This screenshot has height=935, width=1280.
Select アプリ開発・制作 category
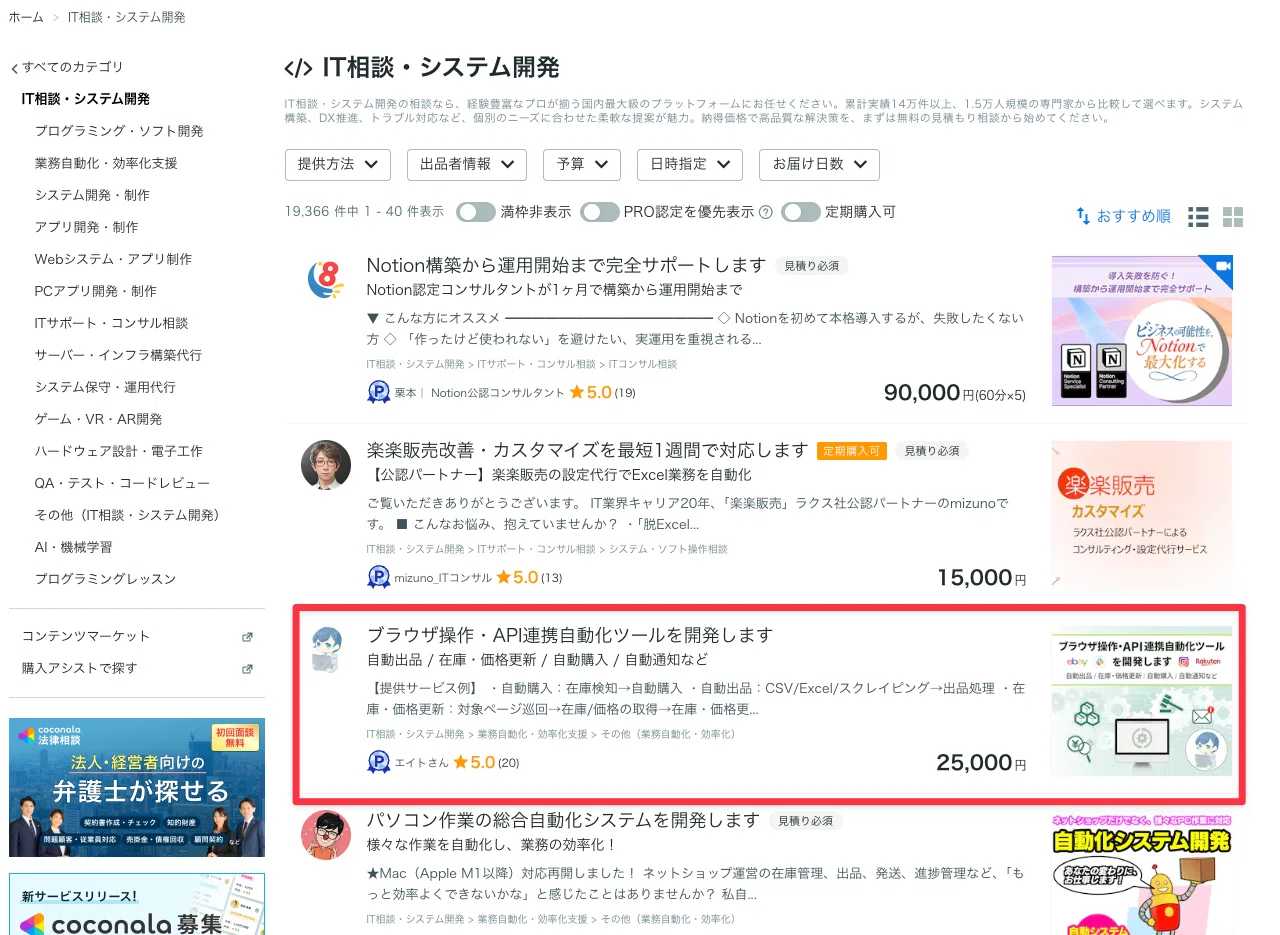(86, 227)
